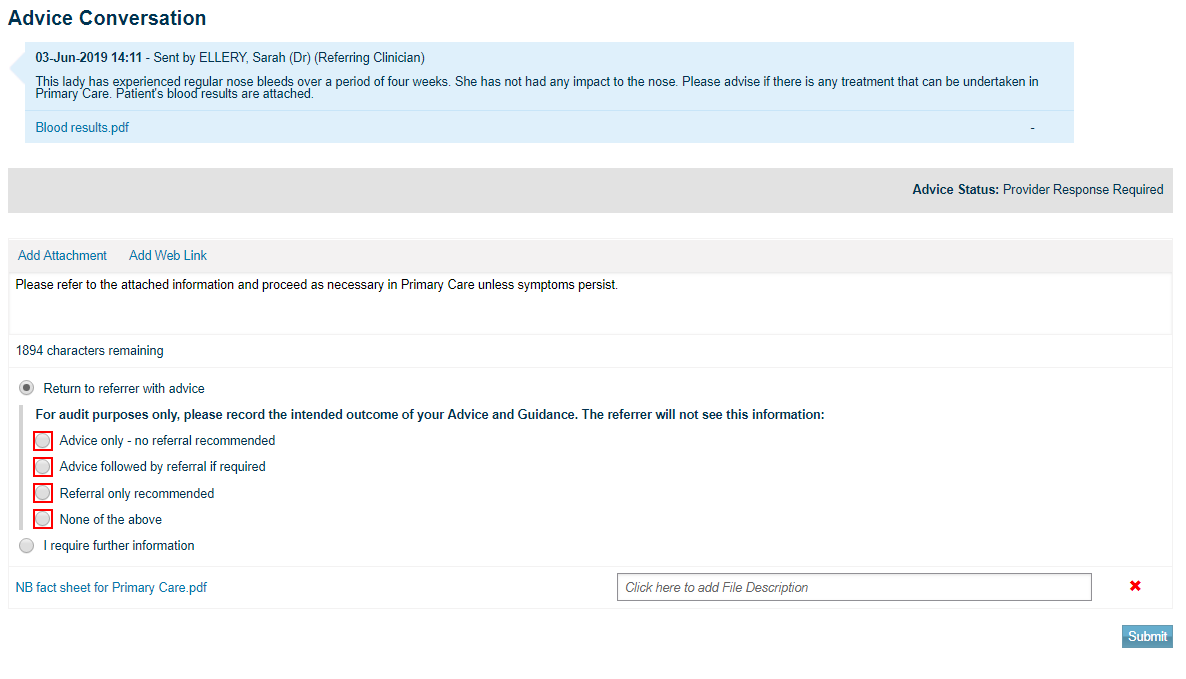
Task: Click the '03-Jun-2019 14:11' message timestamp
Action: 88,57
